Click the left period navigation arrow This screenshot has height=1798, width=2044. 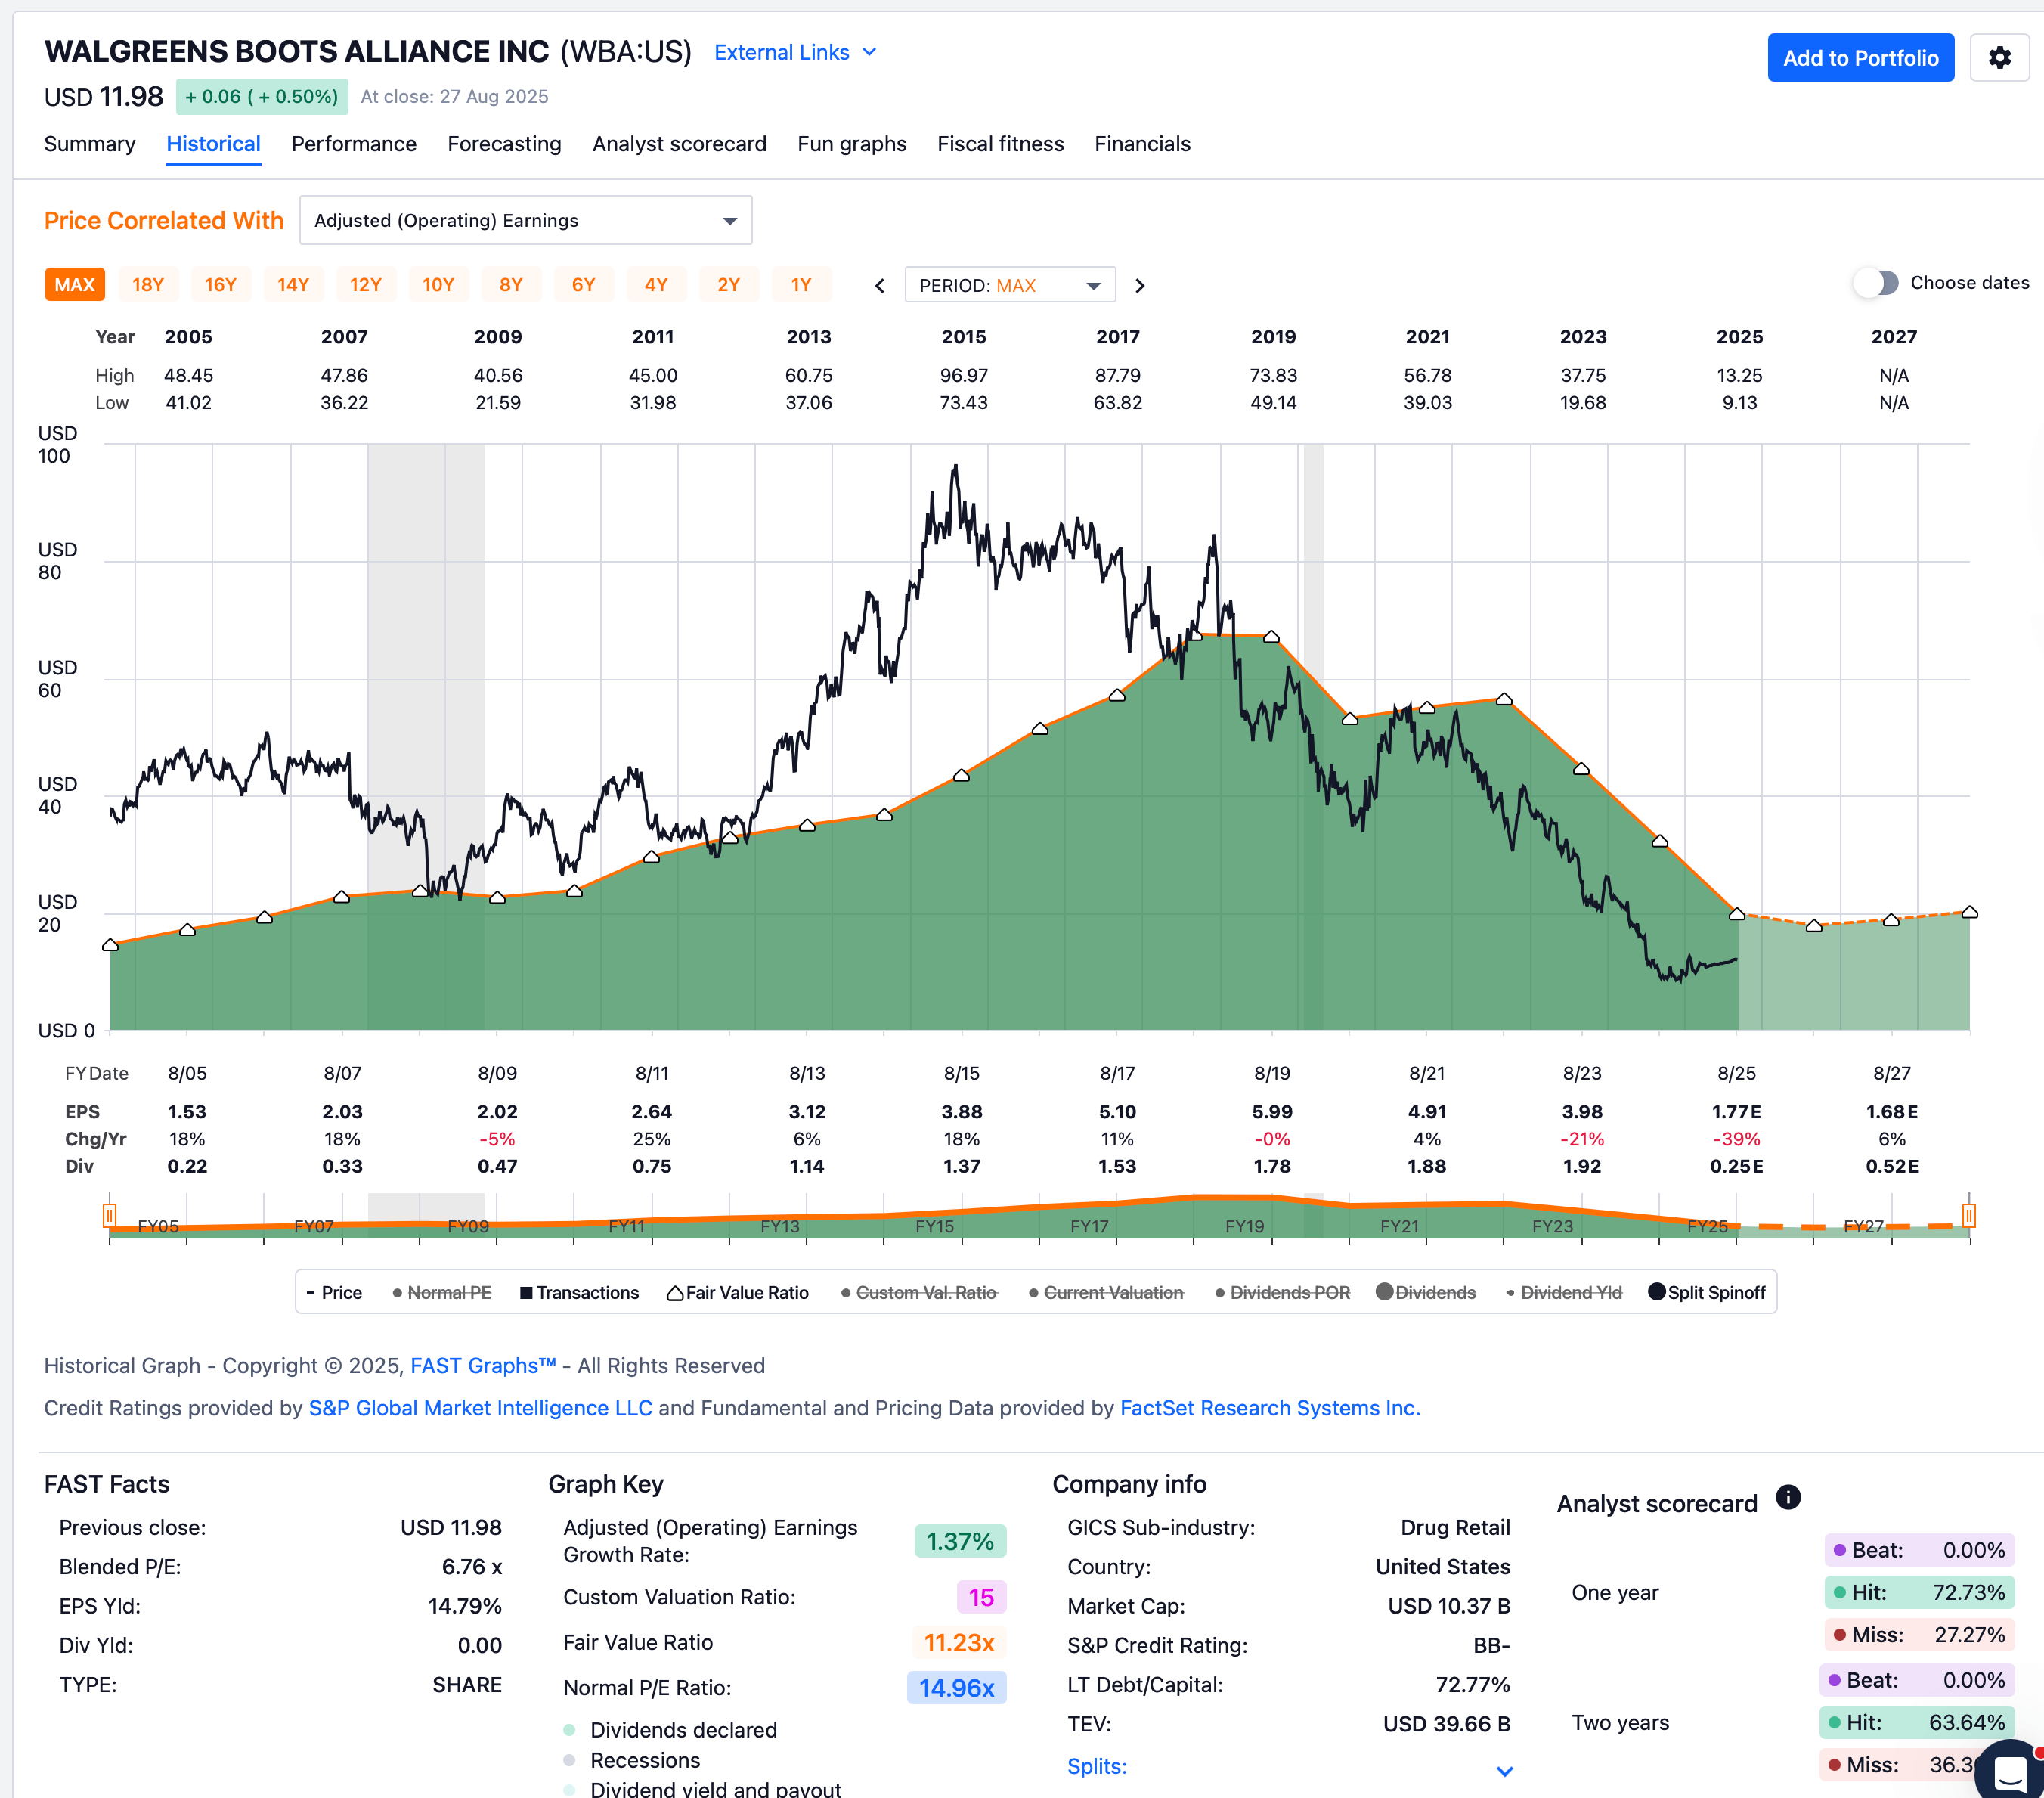coord(879,285)
